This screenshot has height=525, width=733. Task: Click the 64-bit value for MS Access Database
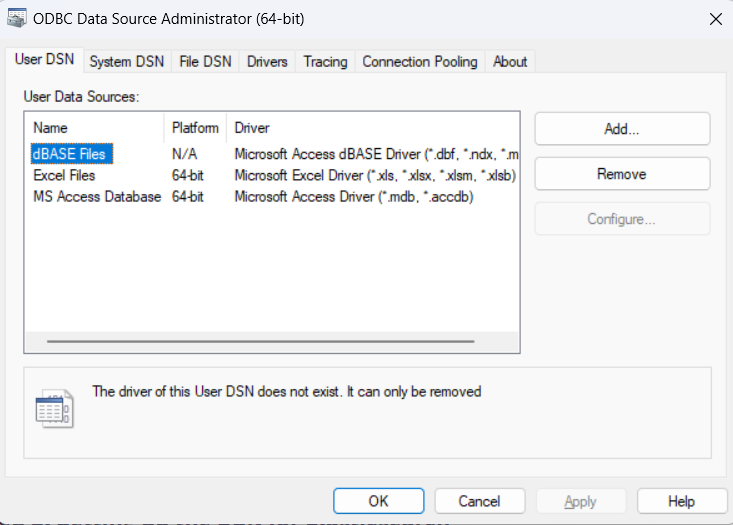pyautogui.click(x=187, y=197)
